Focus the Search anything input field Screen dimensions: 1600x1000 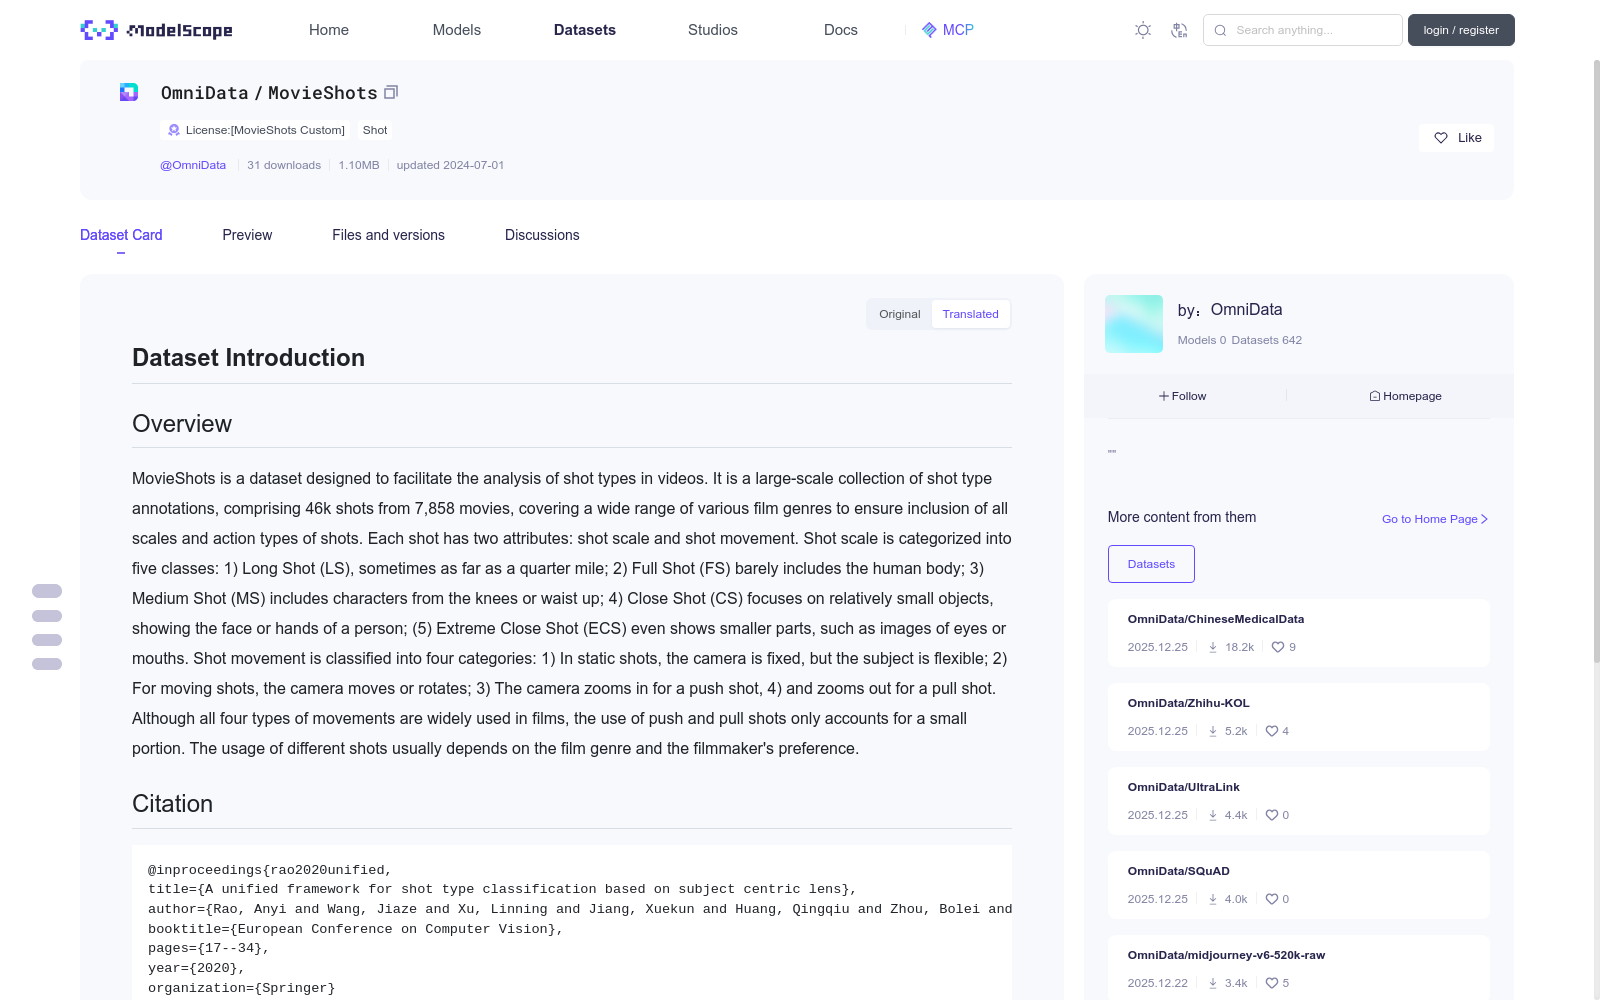click(1303, 30)
